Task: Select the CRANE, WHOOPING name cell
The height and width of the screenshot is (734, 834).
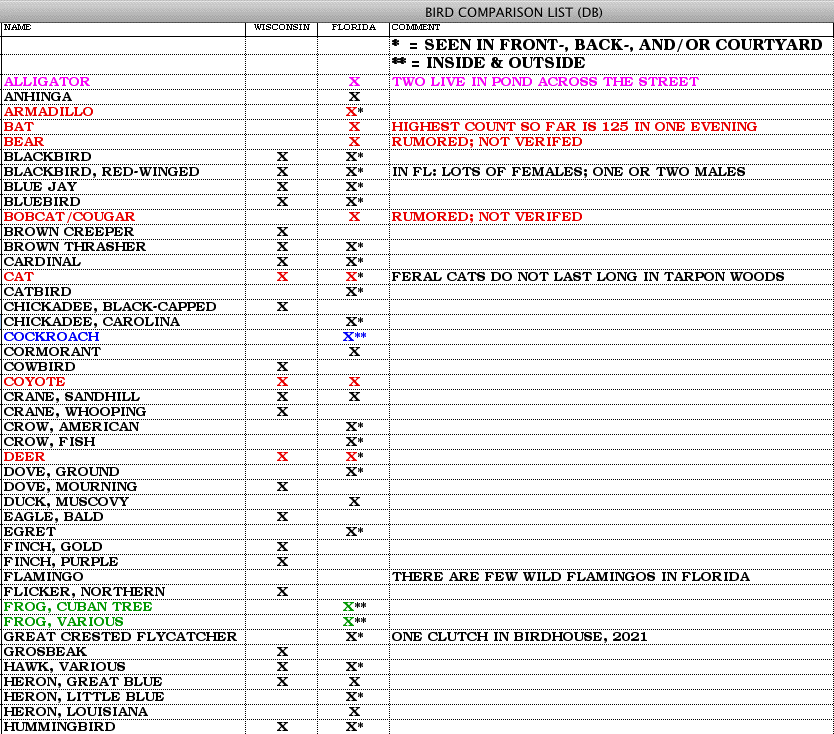Action: [123, 412]
